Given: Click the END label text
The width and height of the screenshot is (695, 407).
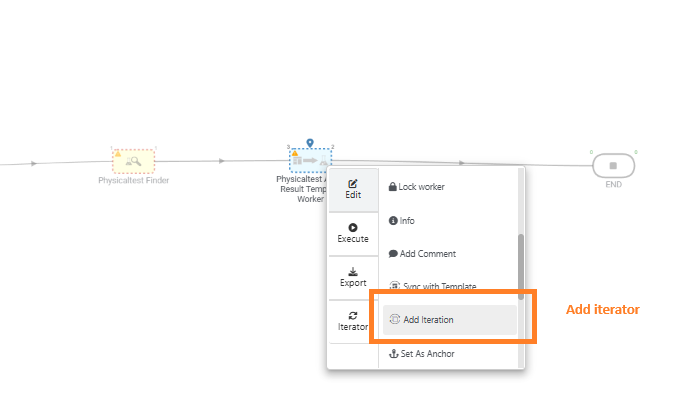Looking at the screenshot, I should (613, 184).
